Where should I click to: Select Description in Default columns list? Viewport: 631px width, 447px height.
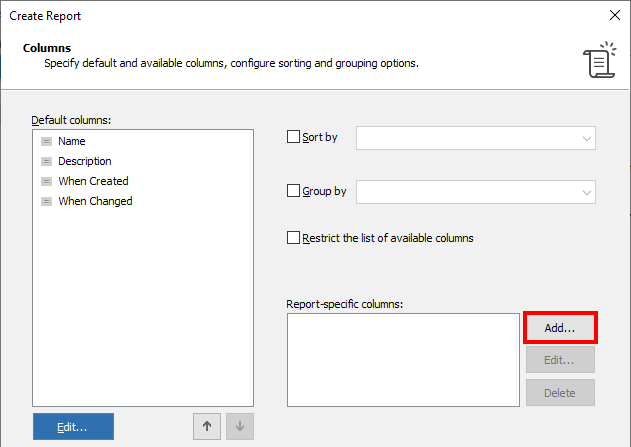coord(85,161)
